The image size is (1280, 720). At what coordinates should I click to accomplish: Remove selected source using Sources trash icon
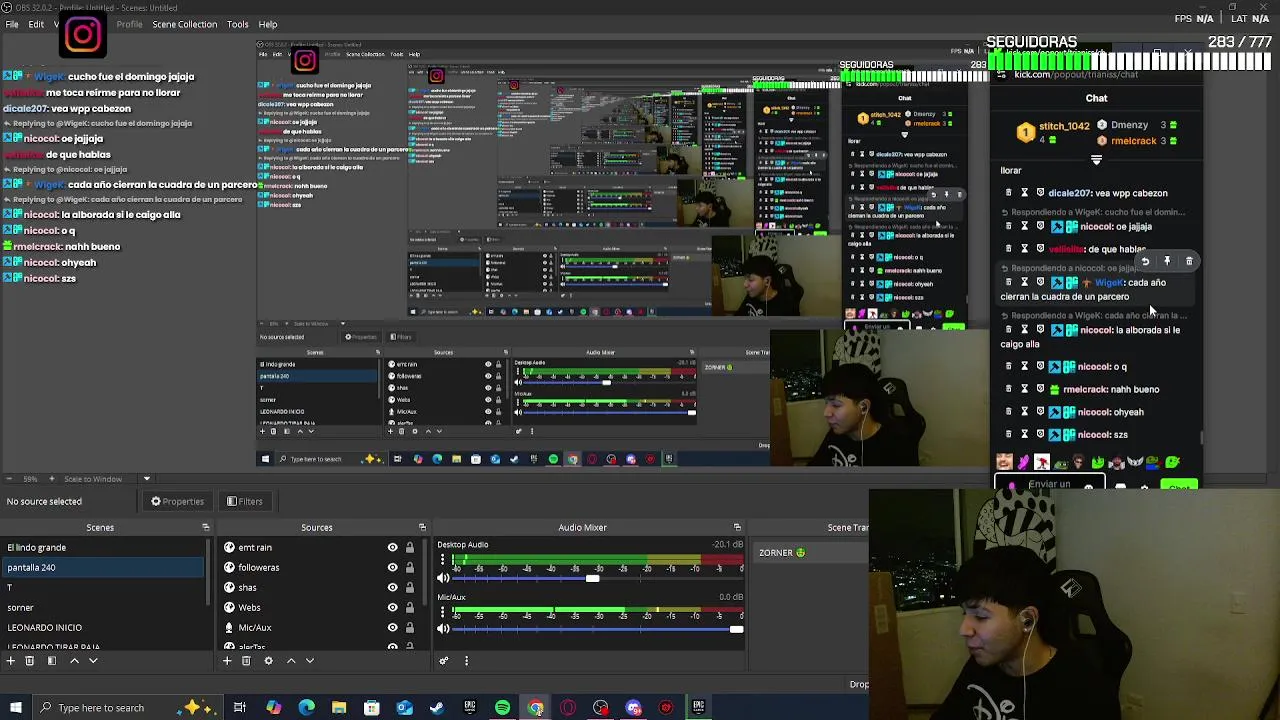[246, 661]
